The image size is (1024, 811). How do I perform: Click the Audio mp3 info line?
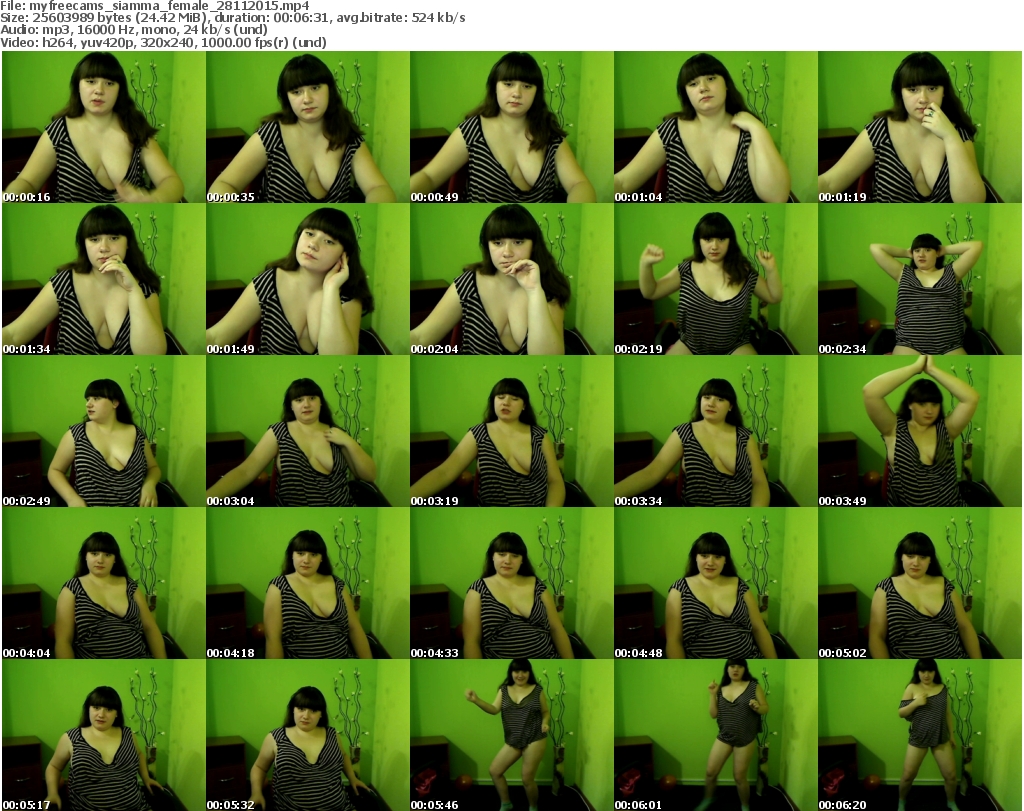click(134, 30)
